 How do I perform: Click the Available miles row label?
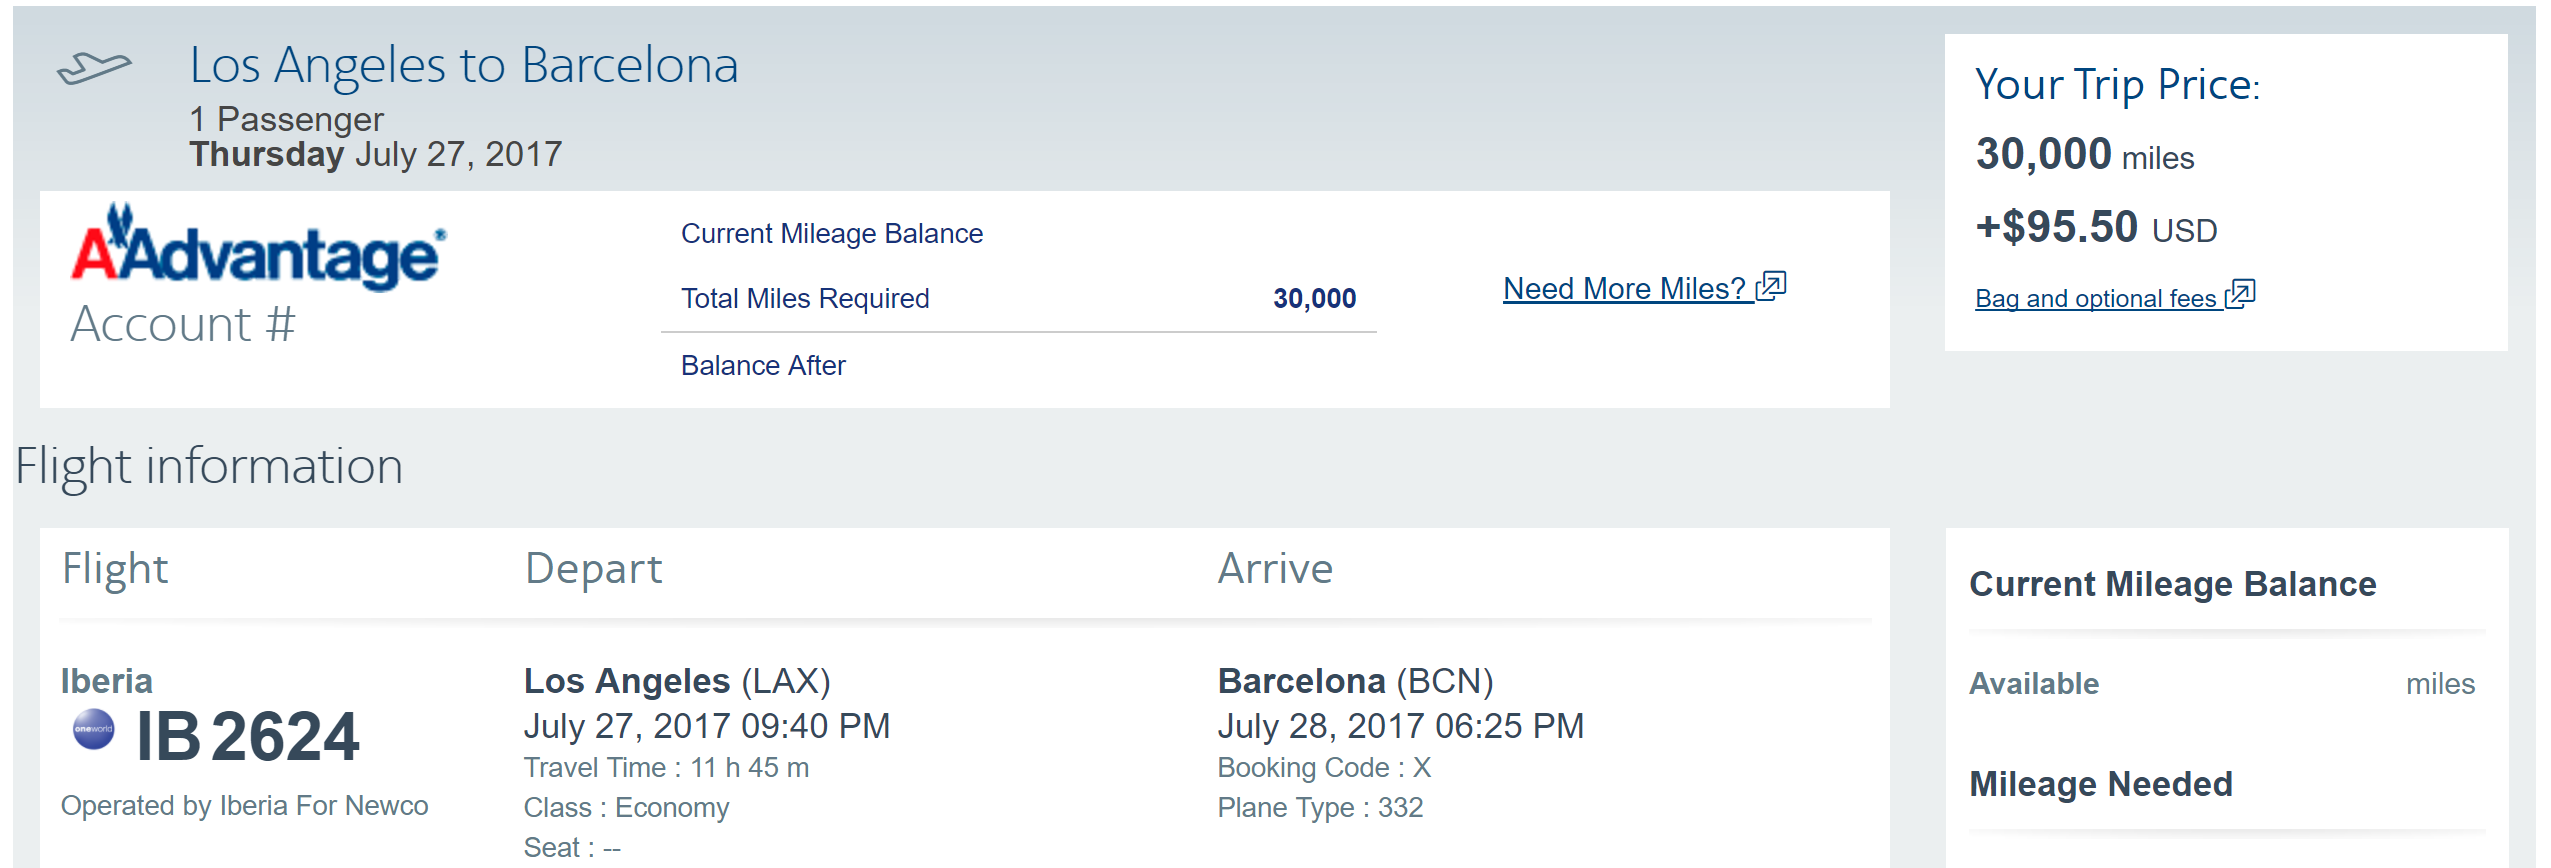click(2034, 684)
